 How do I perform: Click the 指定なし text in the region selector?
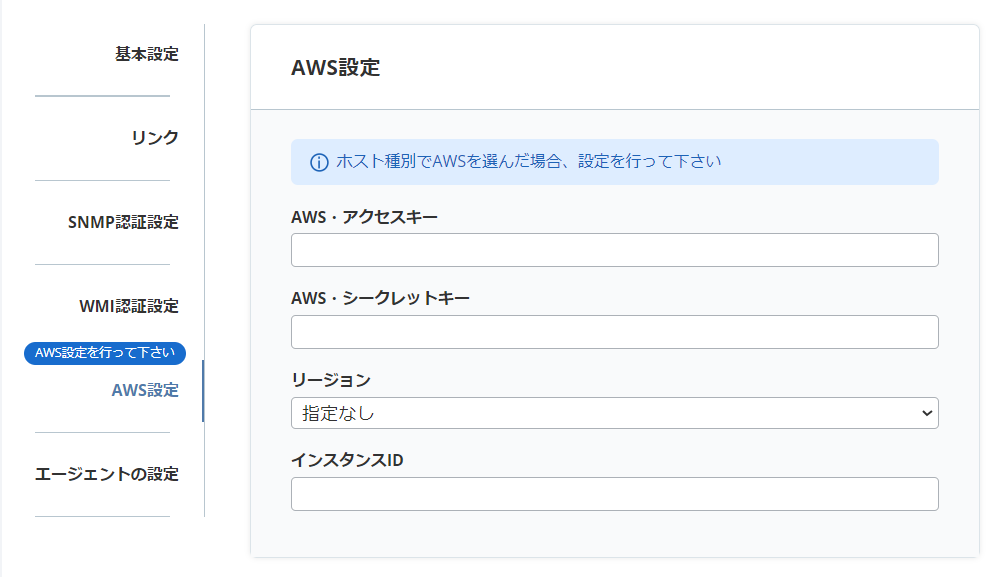coord(338,413)
